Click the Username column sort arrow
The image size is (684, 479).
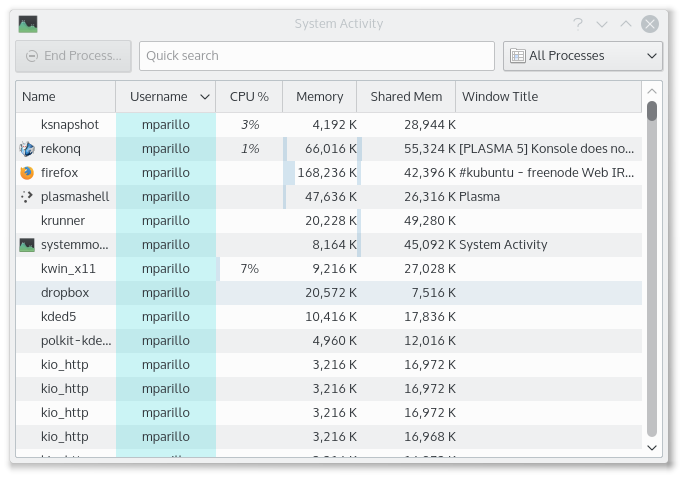(x=205, y=97)
